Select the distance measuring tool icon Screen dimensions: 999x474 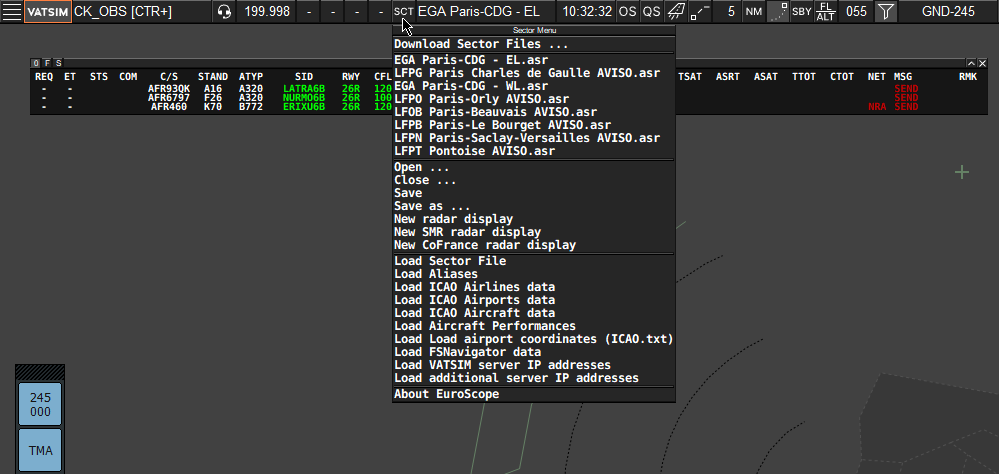(700, 11)
